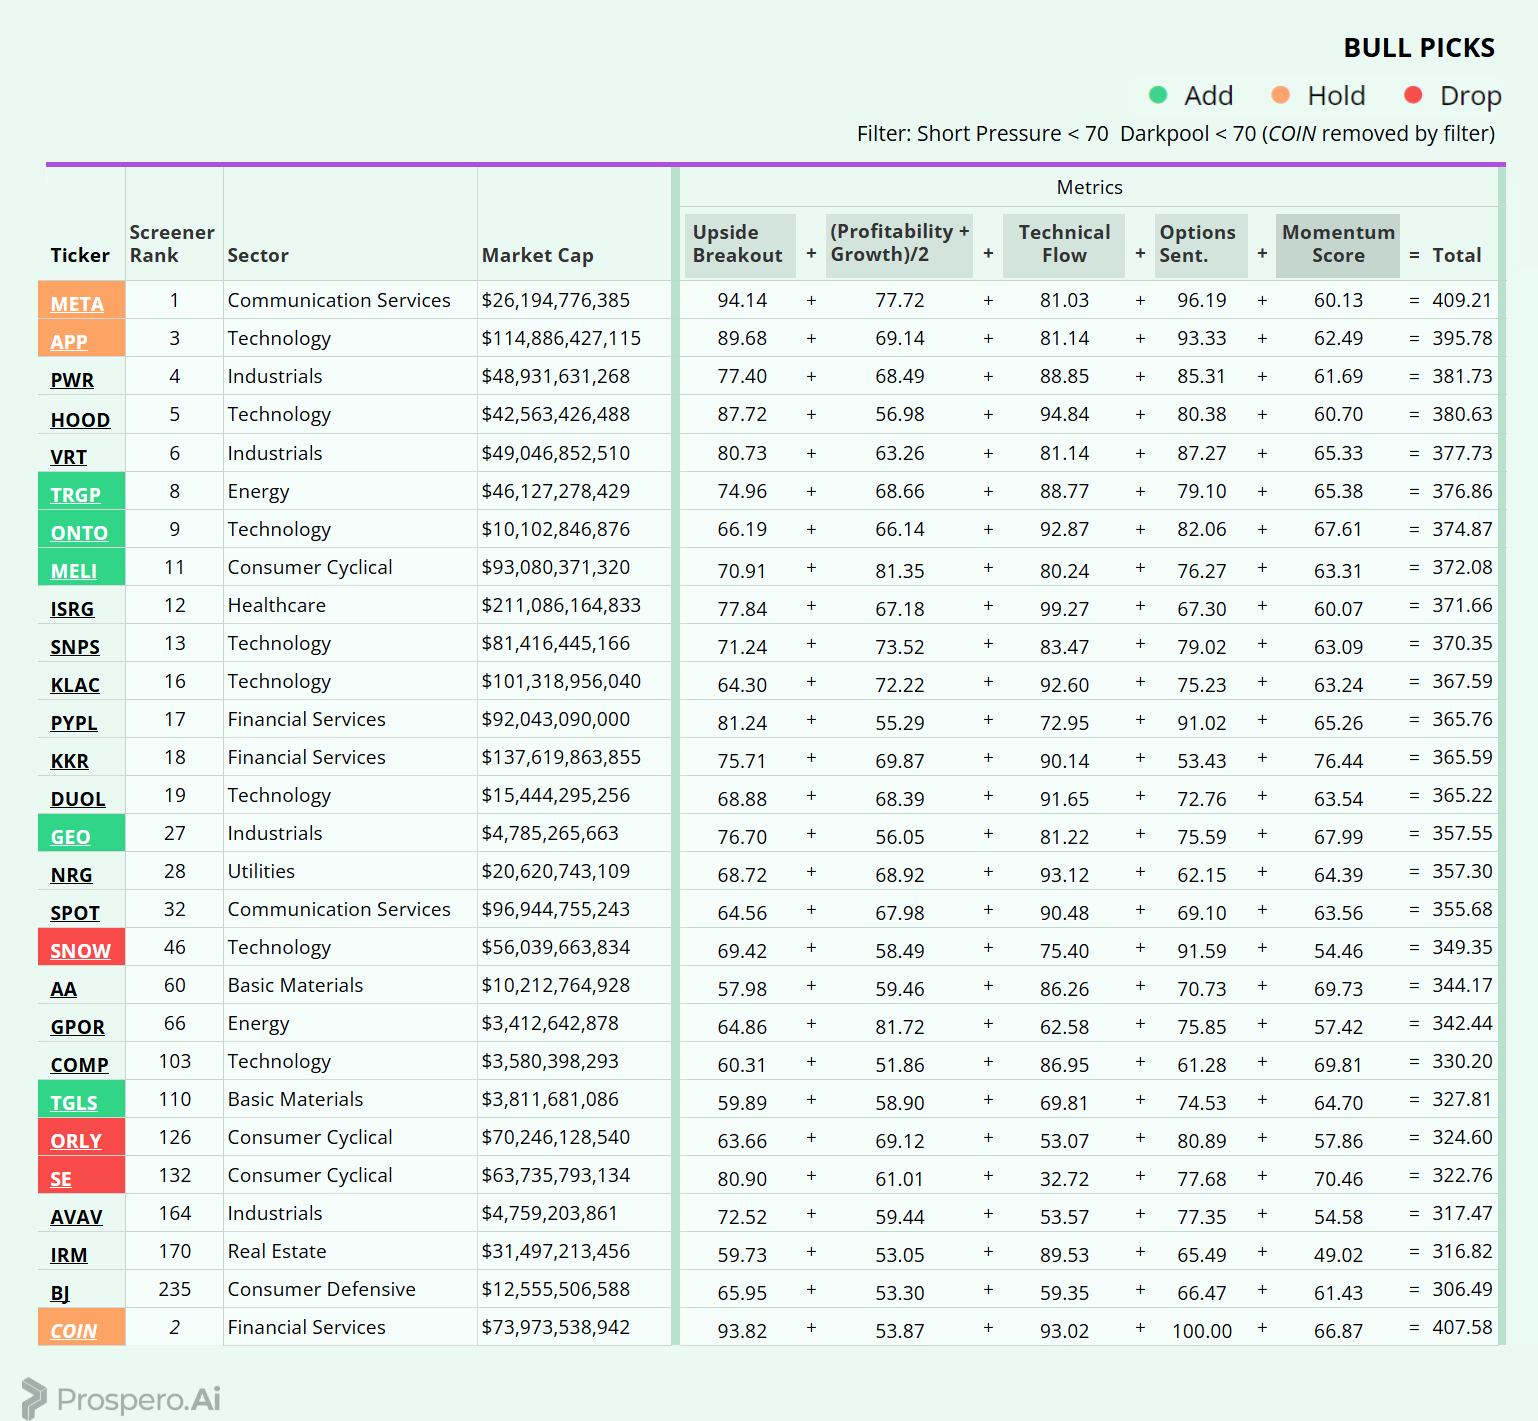
Task: Open the NRG ticker link
Action: [71, 875]
